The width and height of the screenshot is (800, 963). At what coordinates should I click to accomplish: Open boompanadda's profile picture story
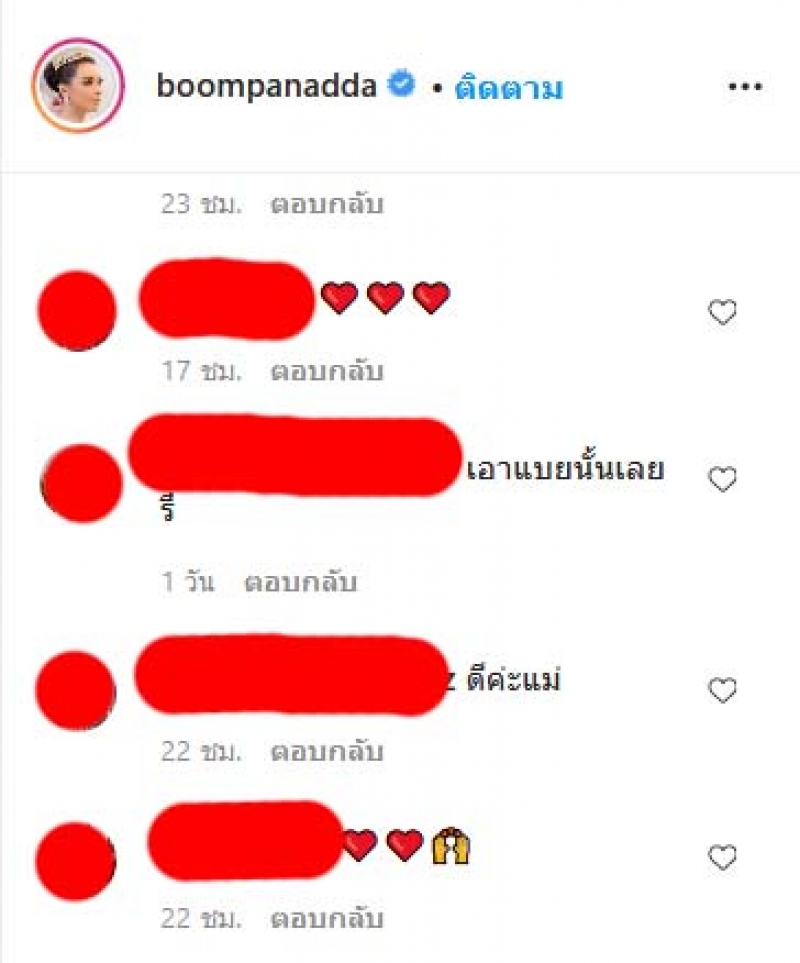click(x=78, y=85)
